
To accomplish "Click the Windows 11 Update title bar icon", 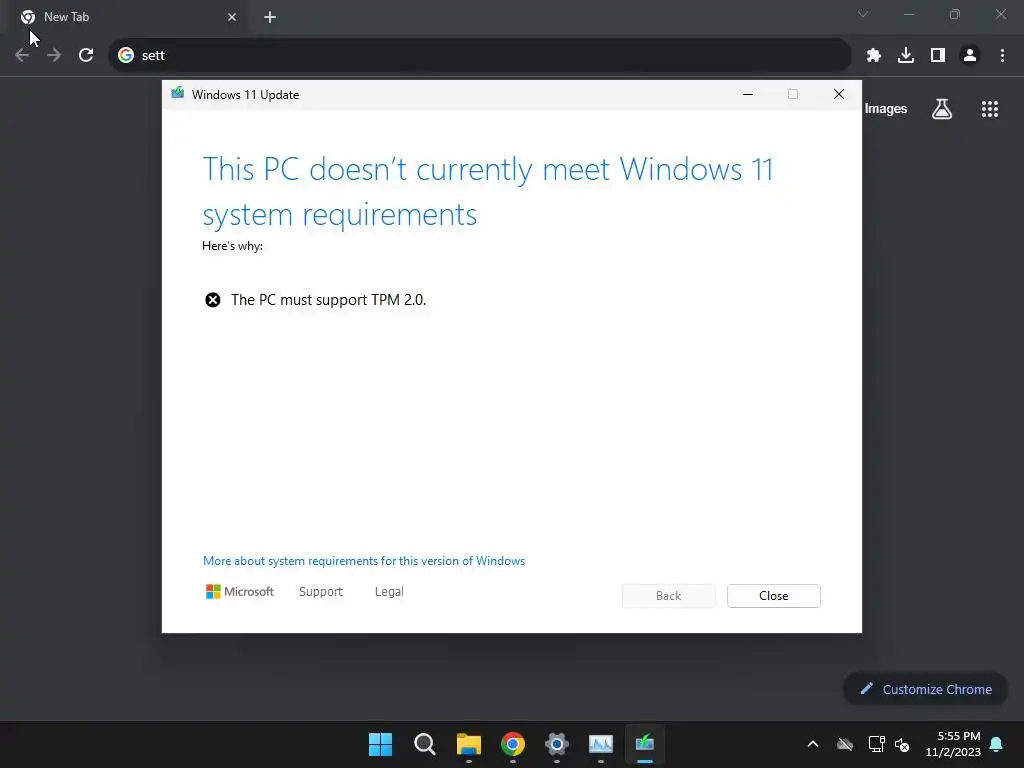I will (x=178, y=93).
